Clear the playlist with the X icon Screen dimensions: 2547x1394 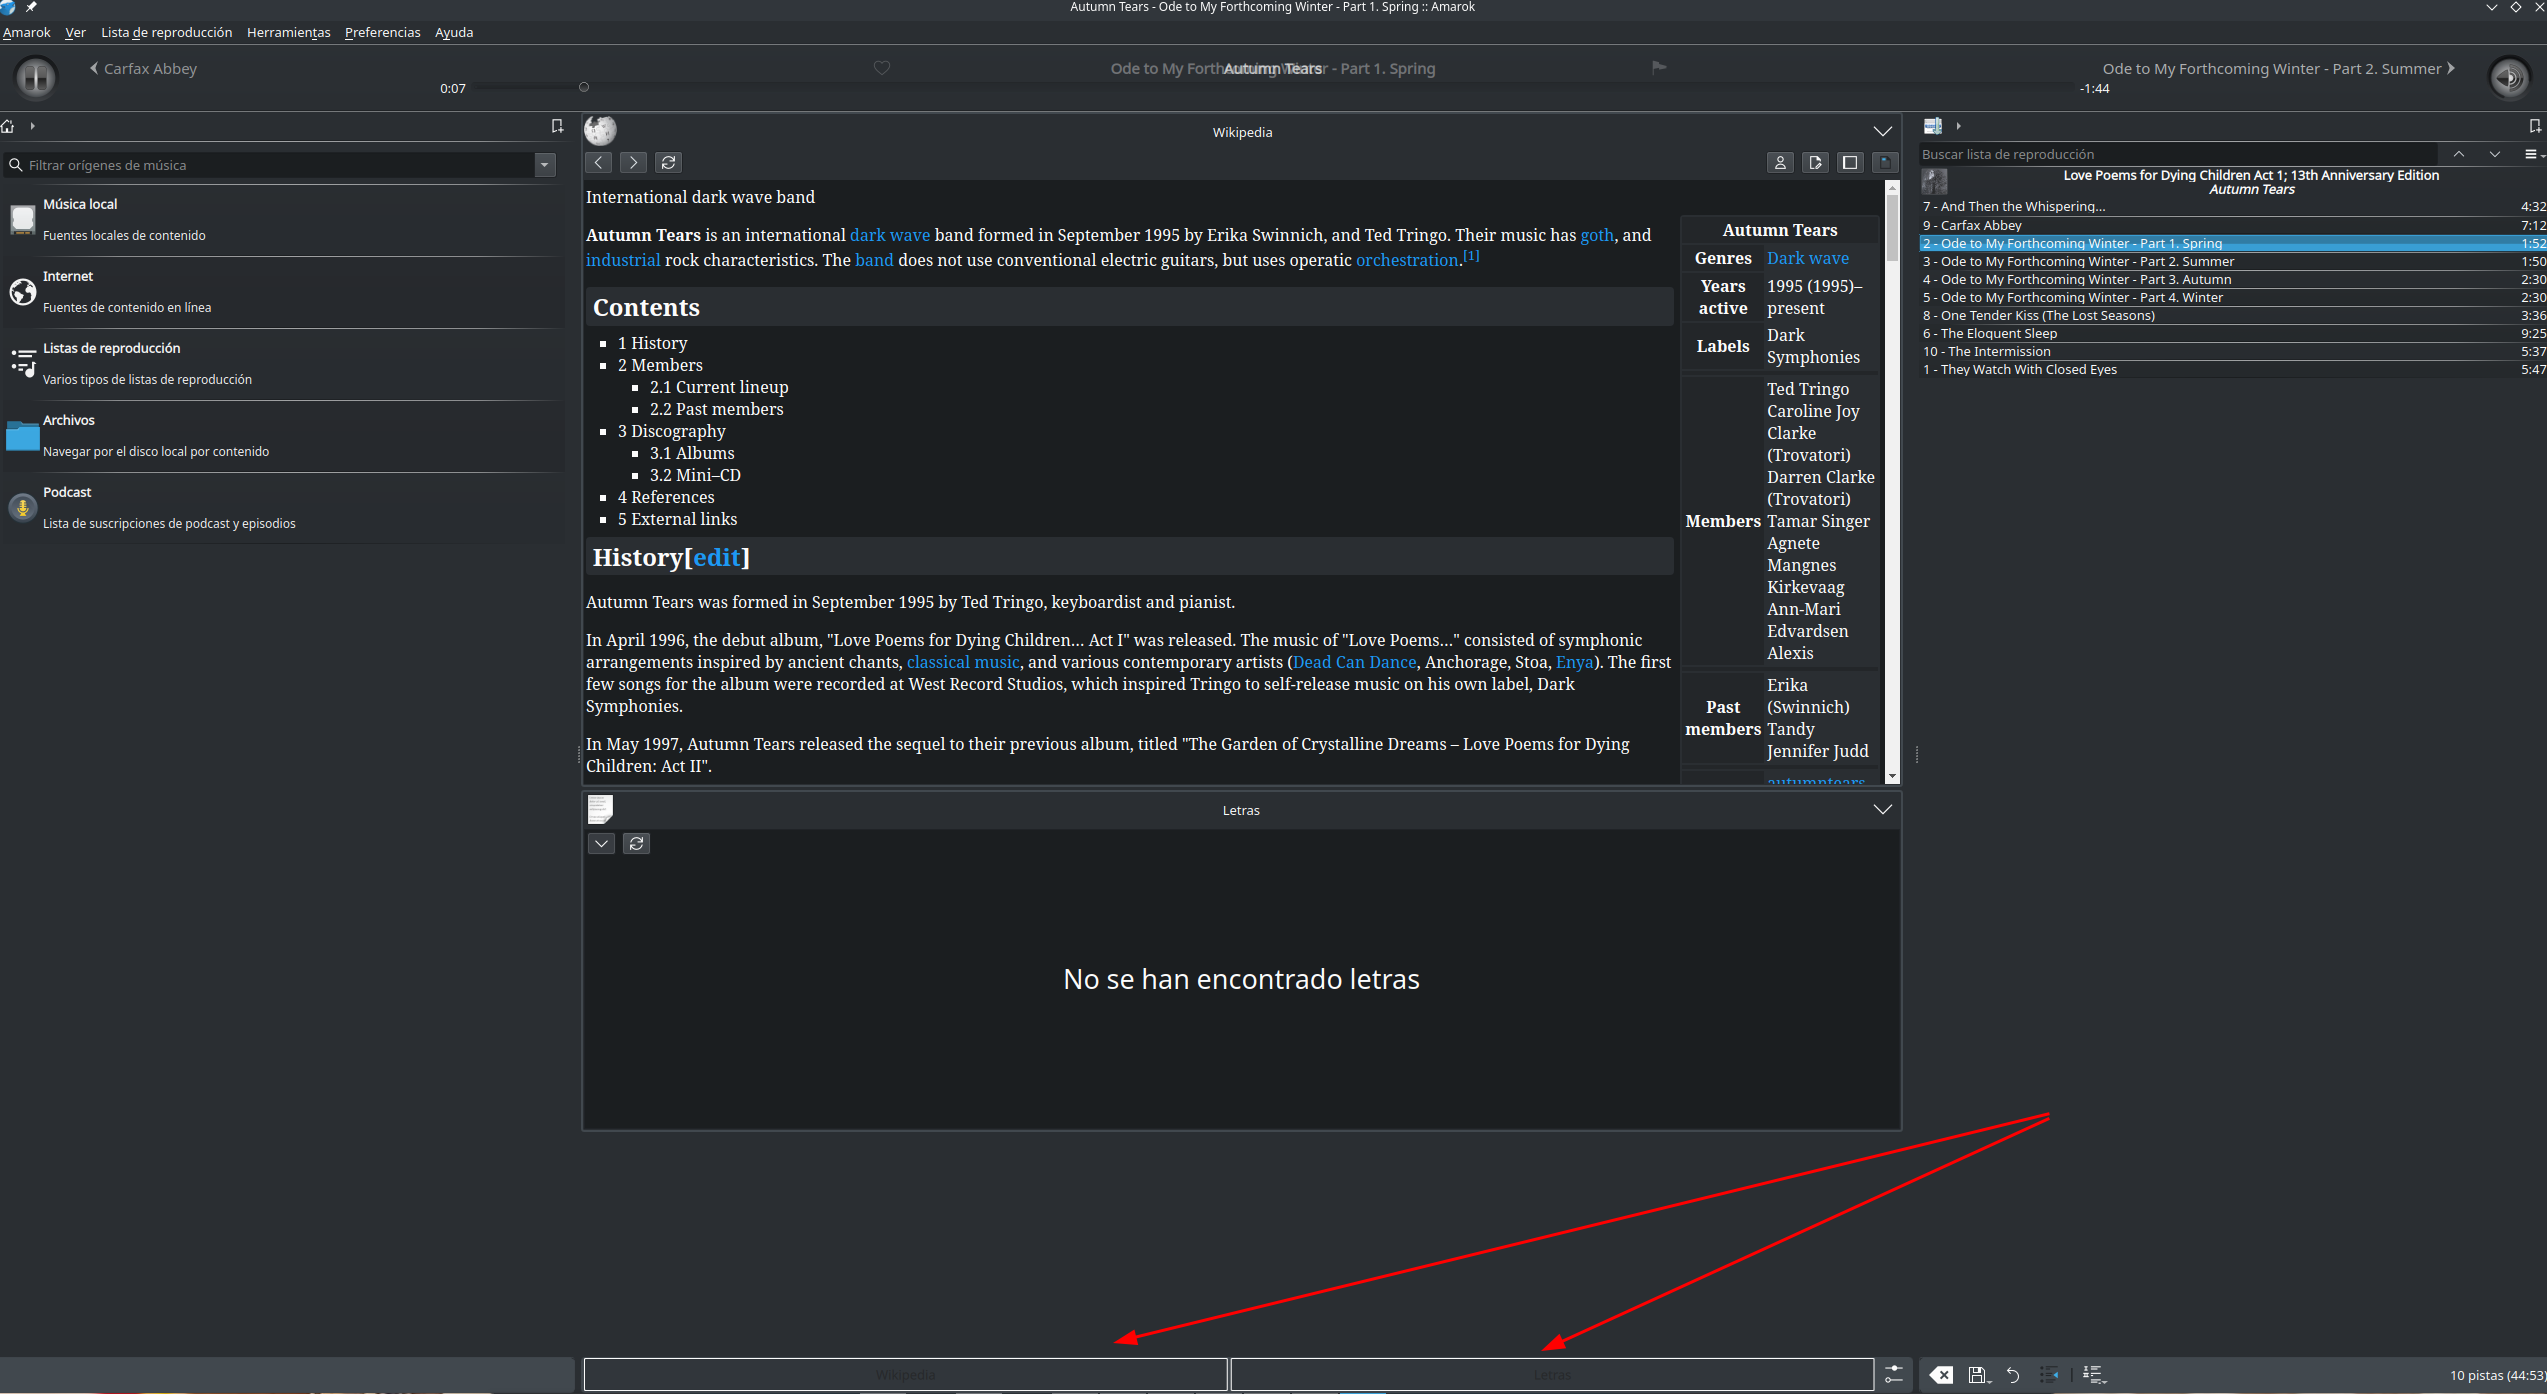(x=1941, y=1375)
